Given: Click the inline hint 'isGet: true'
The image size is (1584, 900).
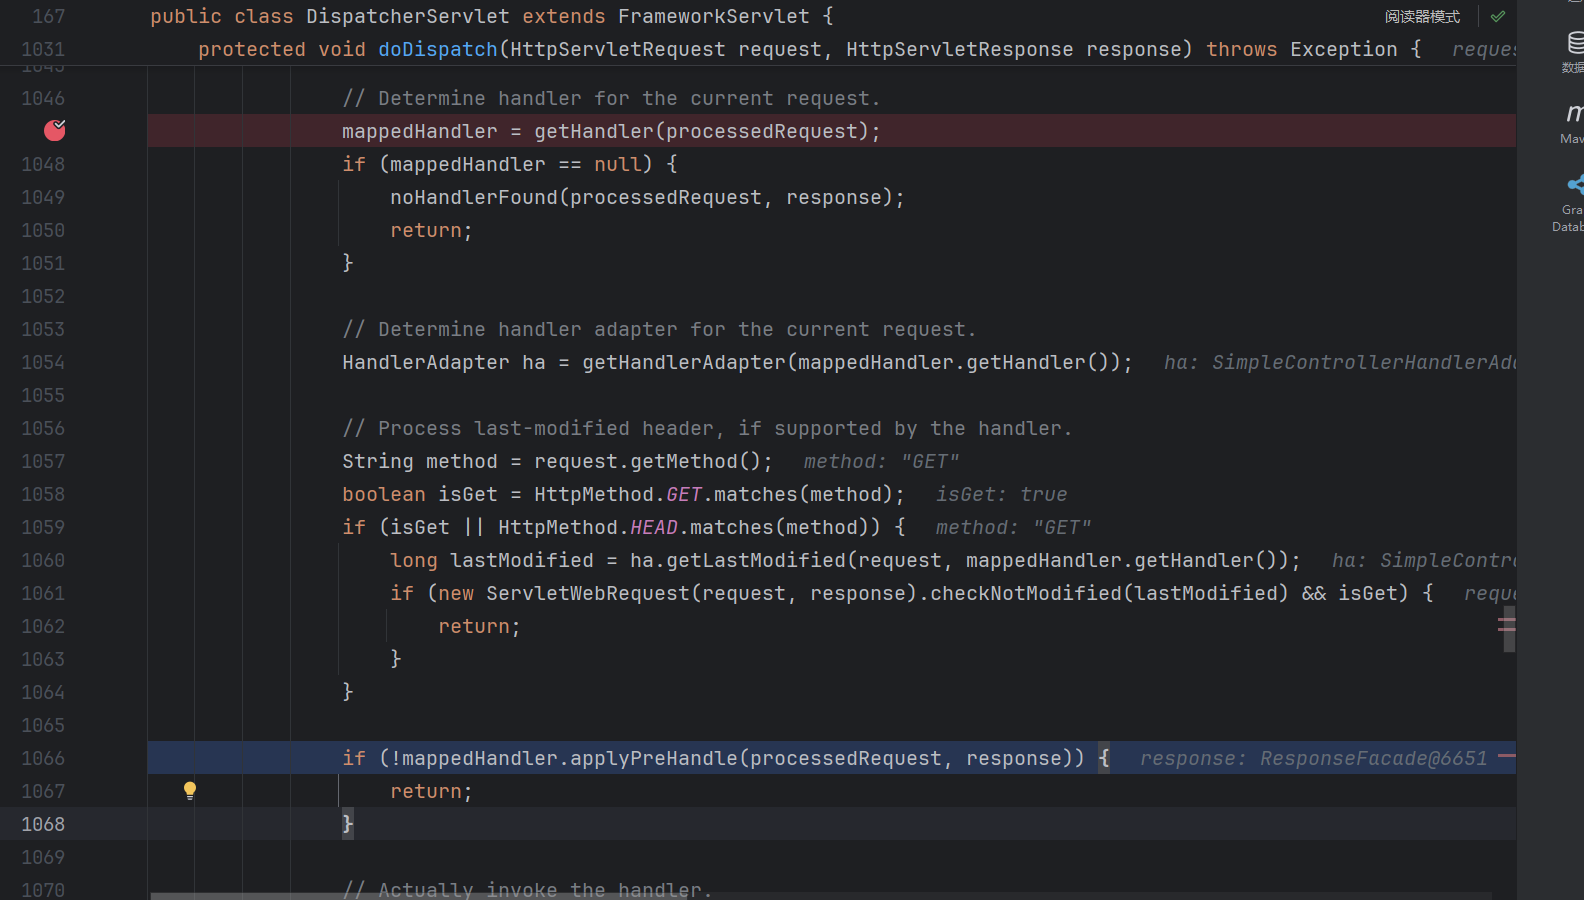Looking at the screenshot, I should click(1001, 494).
